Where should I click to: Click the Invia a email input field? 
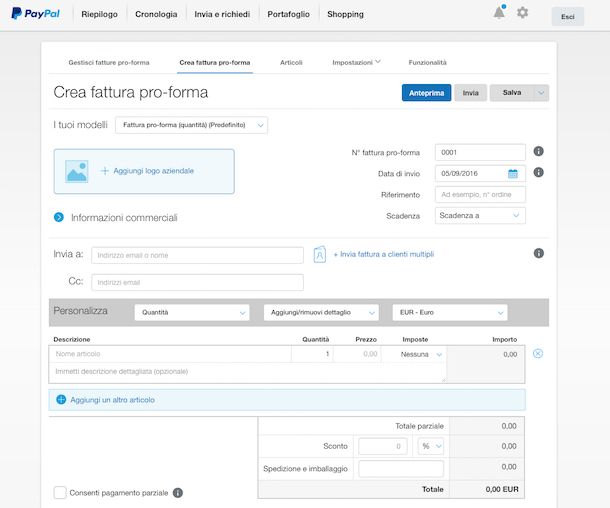coord(197,255)
